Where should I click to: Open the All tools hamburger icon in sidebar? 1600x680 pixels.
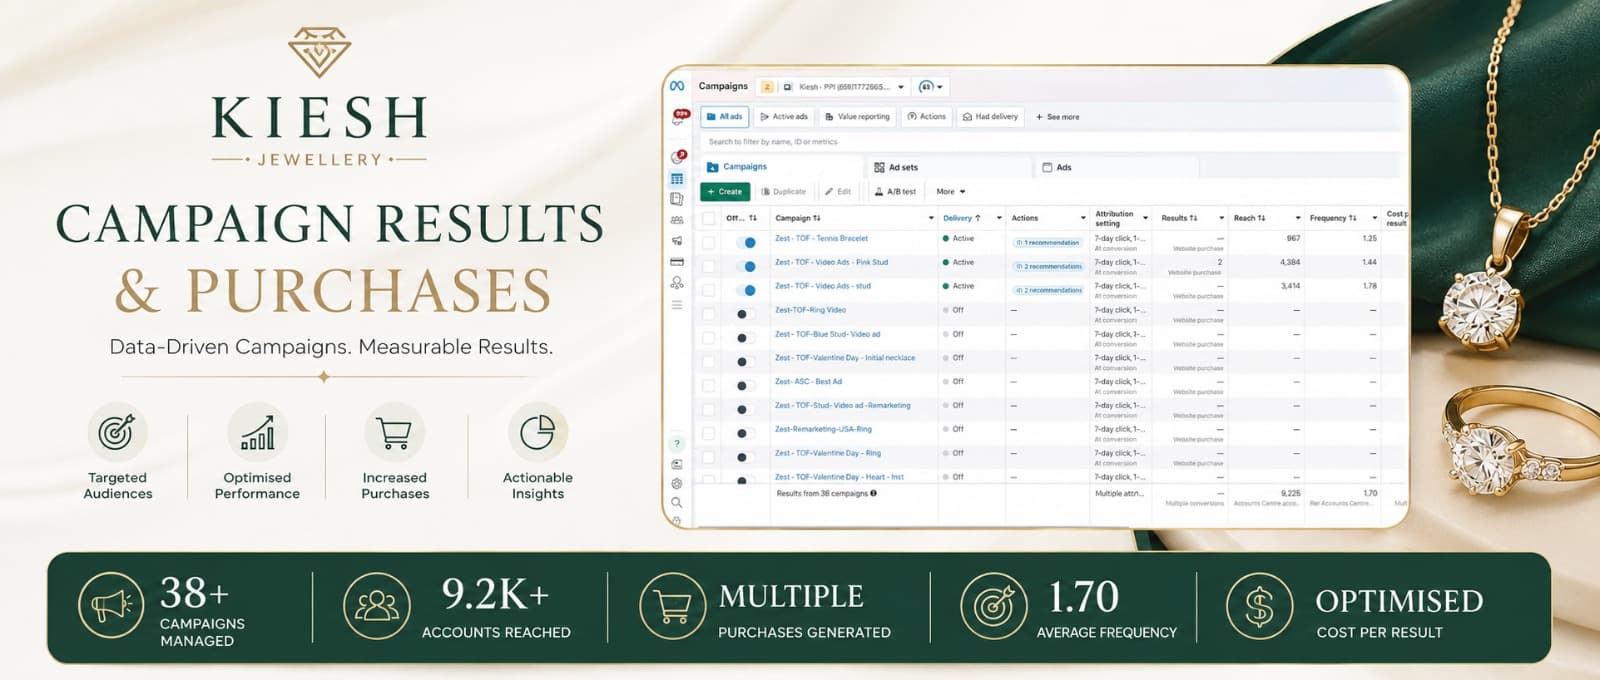click(677, 304)
